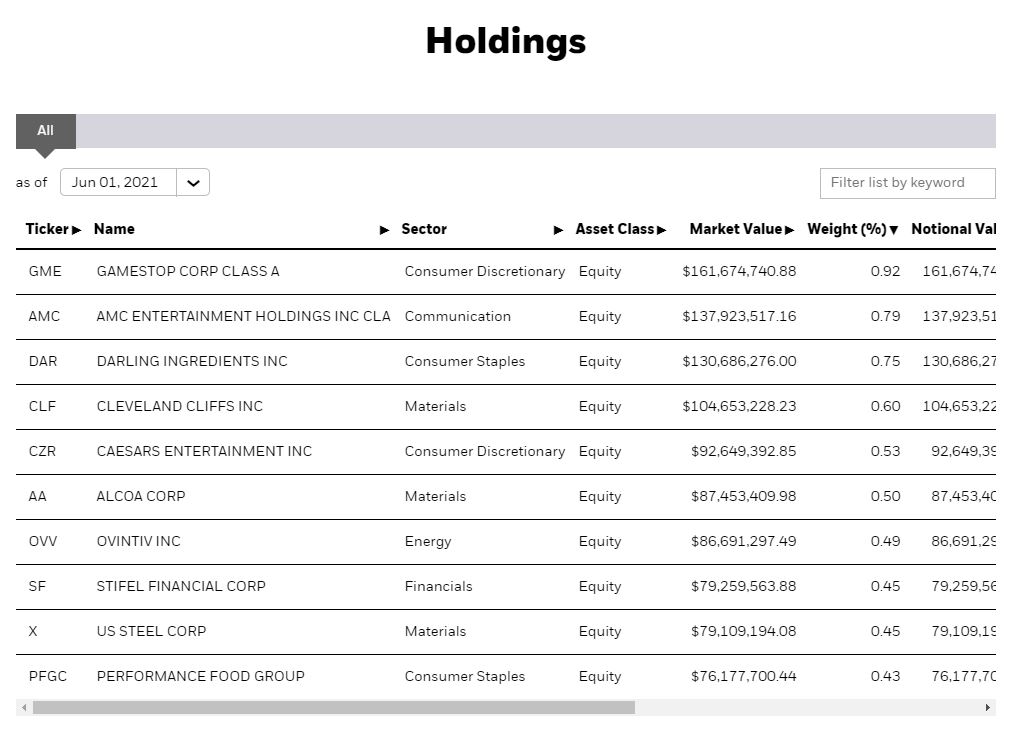The image size is (1014, 730).
Task: Click STIFEL FINANCIAL CORP name
Action: pyautogui.click(x=181, y=586)
